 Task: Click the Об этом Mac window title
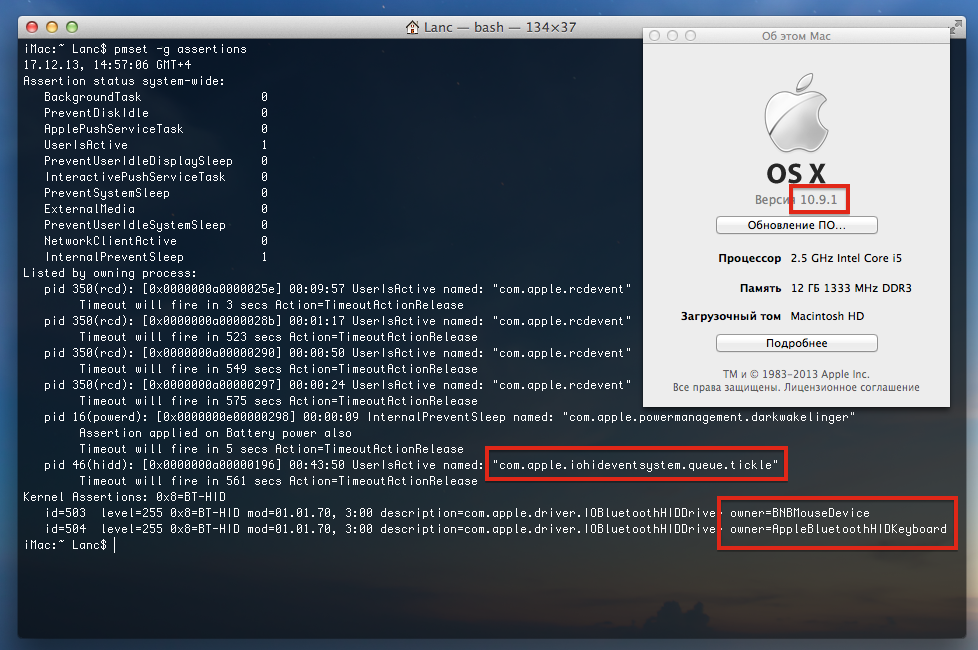pyautogui.click(x=796, y=36)
